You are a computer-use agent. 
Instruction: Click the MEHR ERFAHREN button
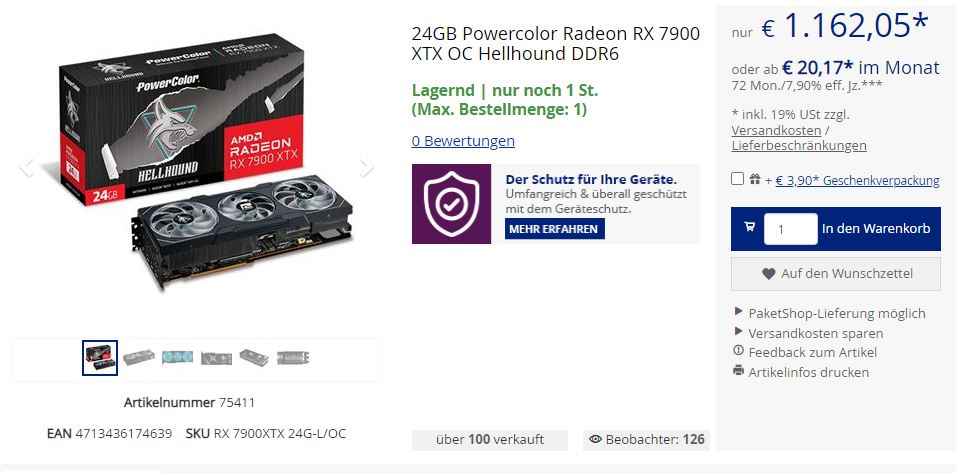coord(553,229)
